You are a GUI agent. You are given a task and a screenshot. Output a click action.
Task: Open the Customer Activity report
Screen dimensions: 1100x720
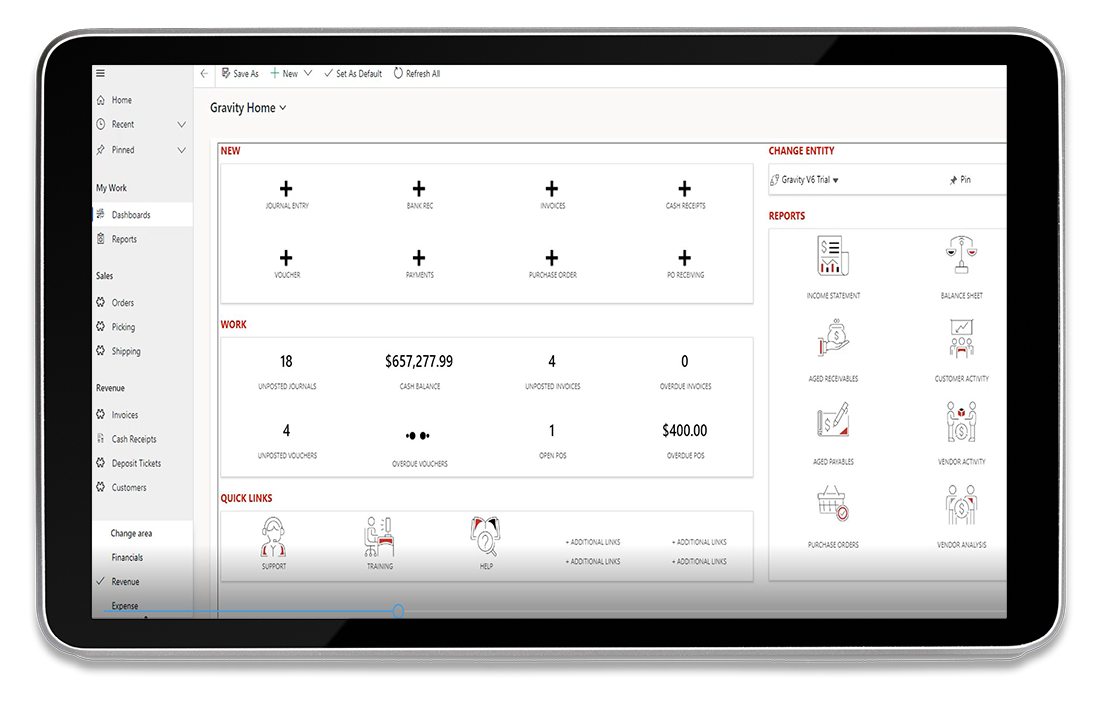pos(961,350)
